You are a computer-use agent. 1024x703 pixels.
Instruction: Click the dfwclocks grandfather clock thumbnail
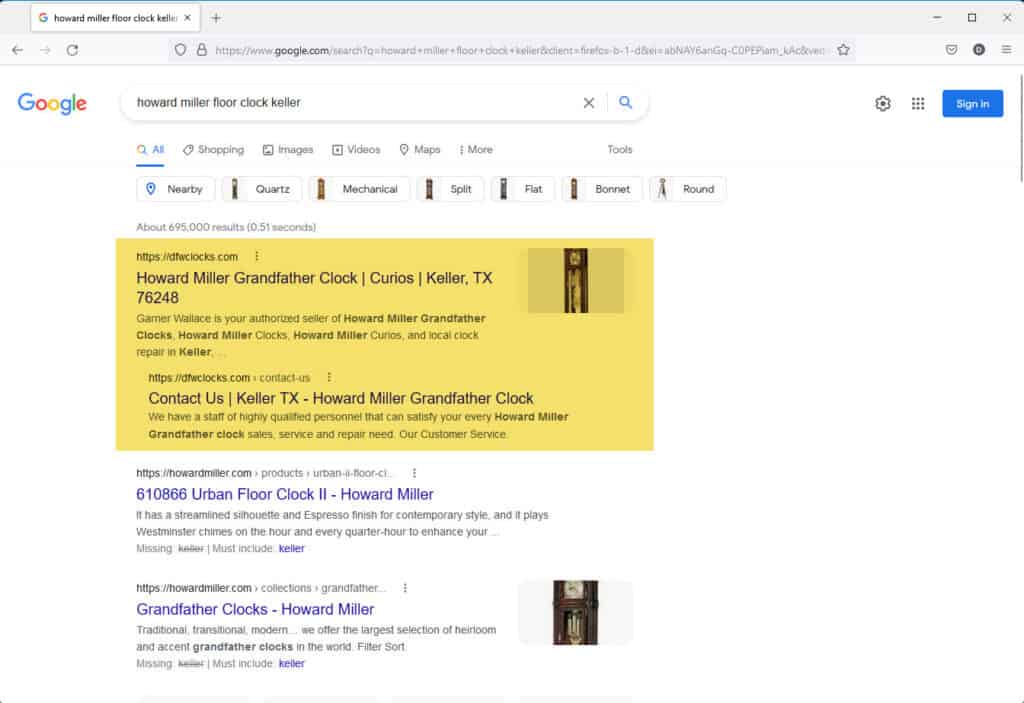coord(575,280)
